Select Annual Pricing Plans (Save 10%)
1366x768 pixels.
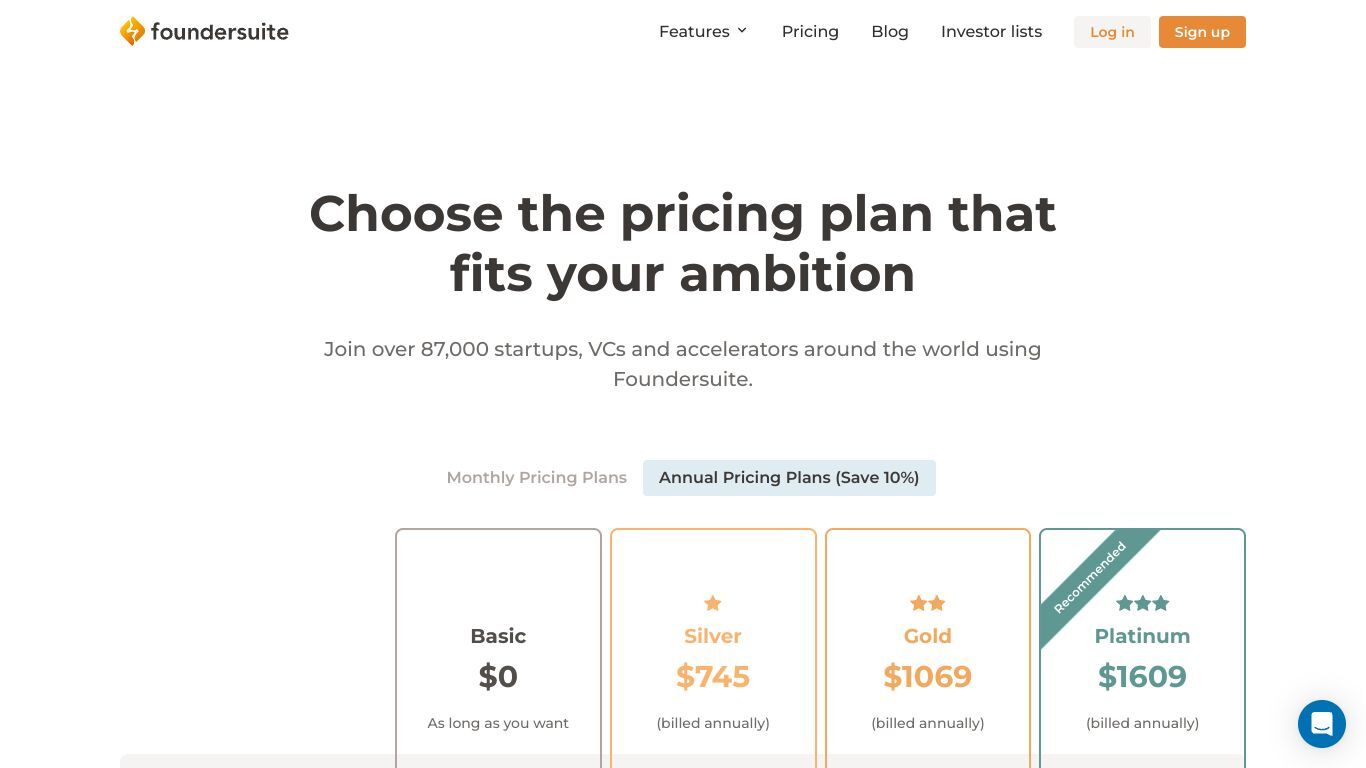(x=789, y=478)
